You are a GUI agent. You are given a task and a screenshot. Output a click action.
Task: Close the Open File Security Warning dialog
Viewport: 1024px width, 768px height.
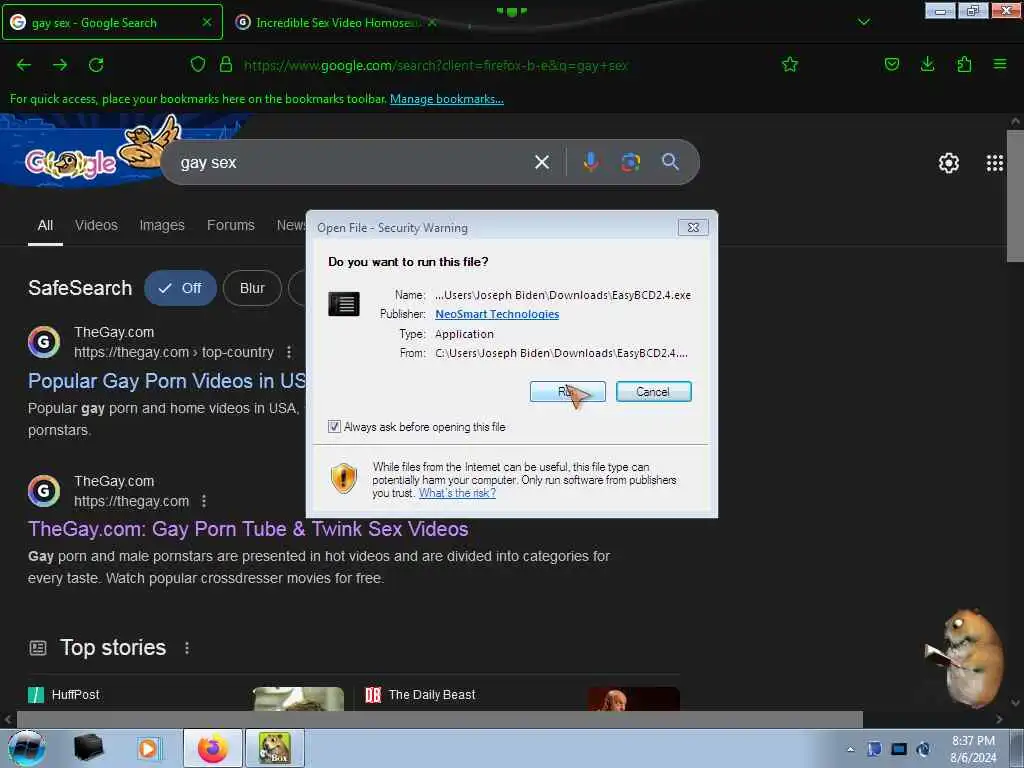click(693, 227)
